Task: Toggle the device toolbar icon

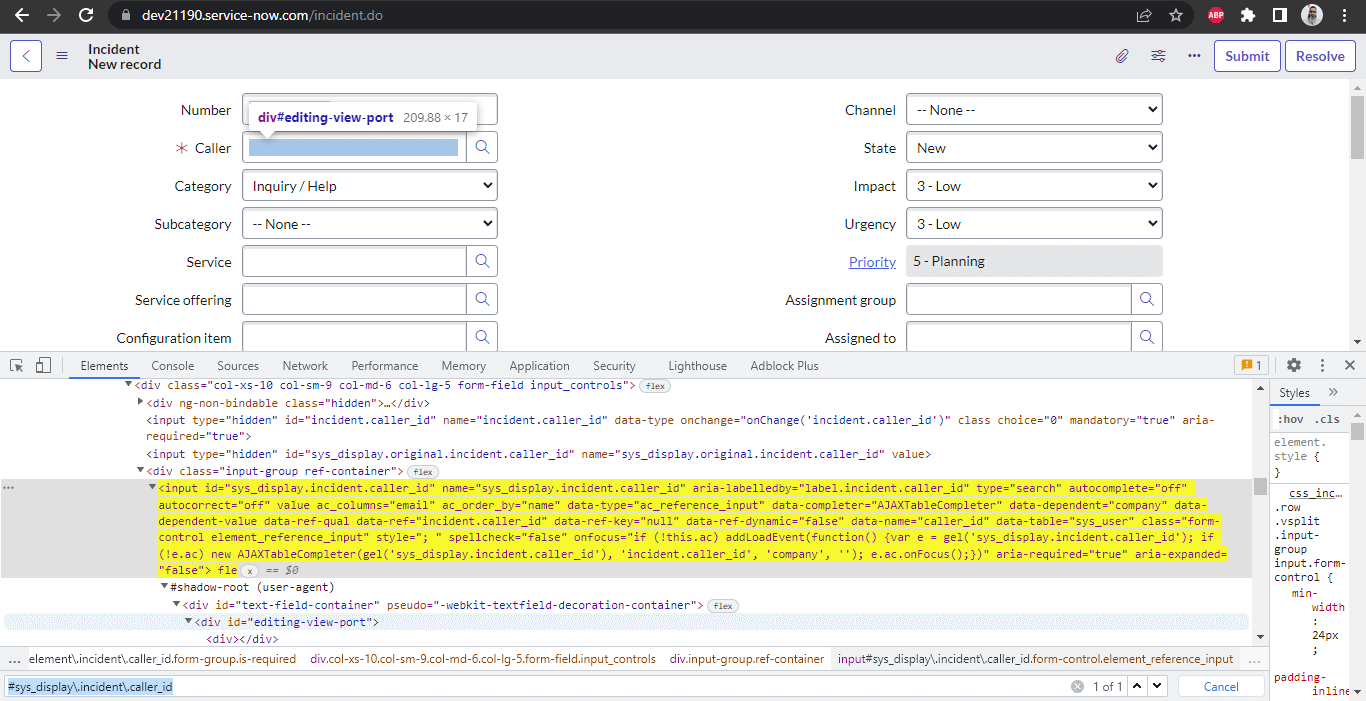Action: pos(43,366)
